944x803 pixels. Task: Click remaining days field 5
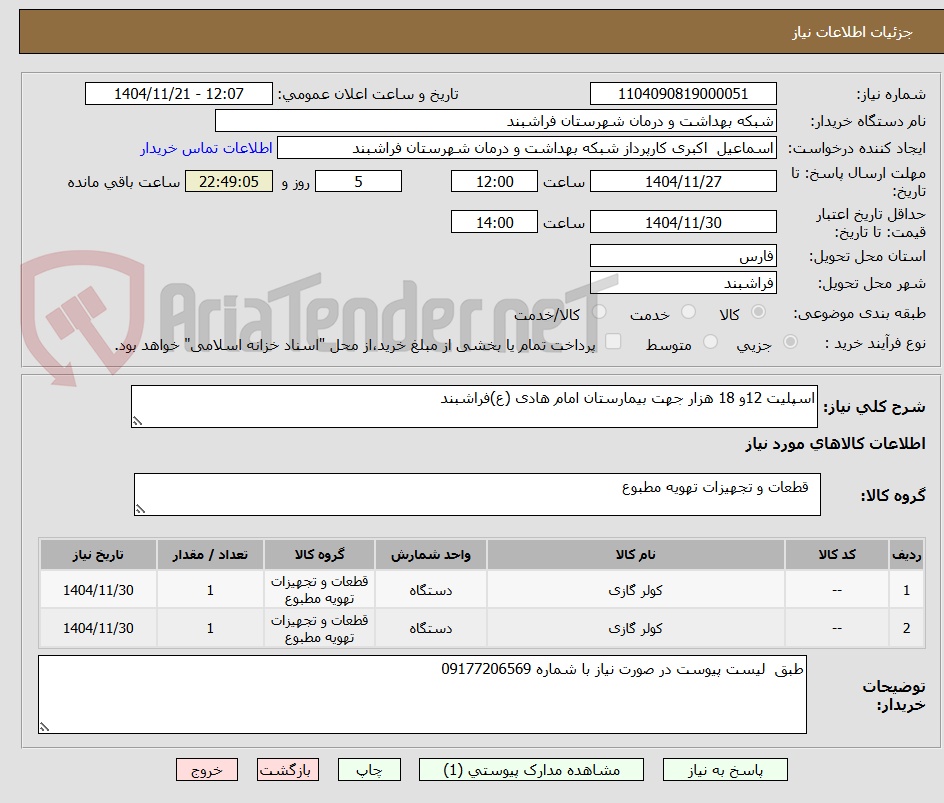coord(358,181)
